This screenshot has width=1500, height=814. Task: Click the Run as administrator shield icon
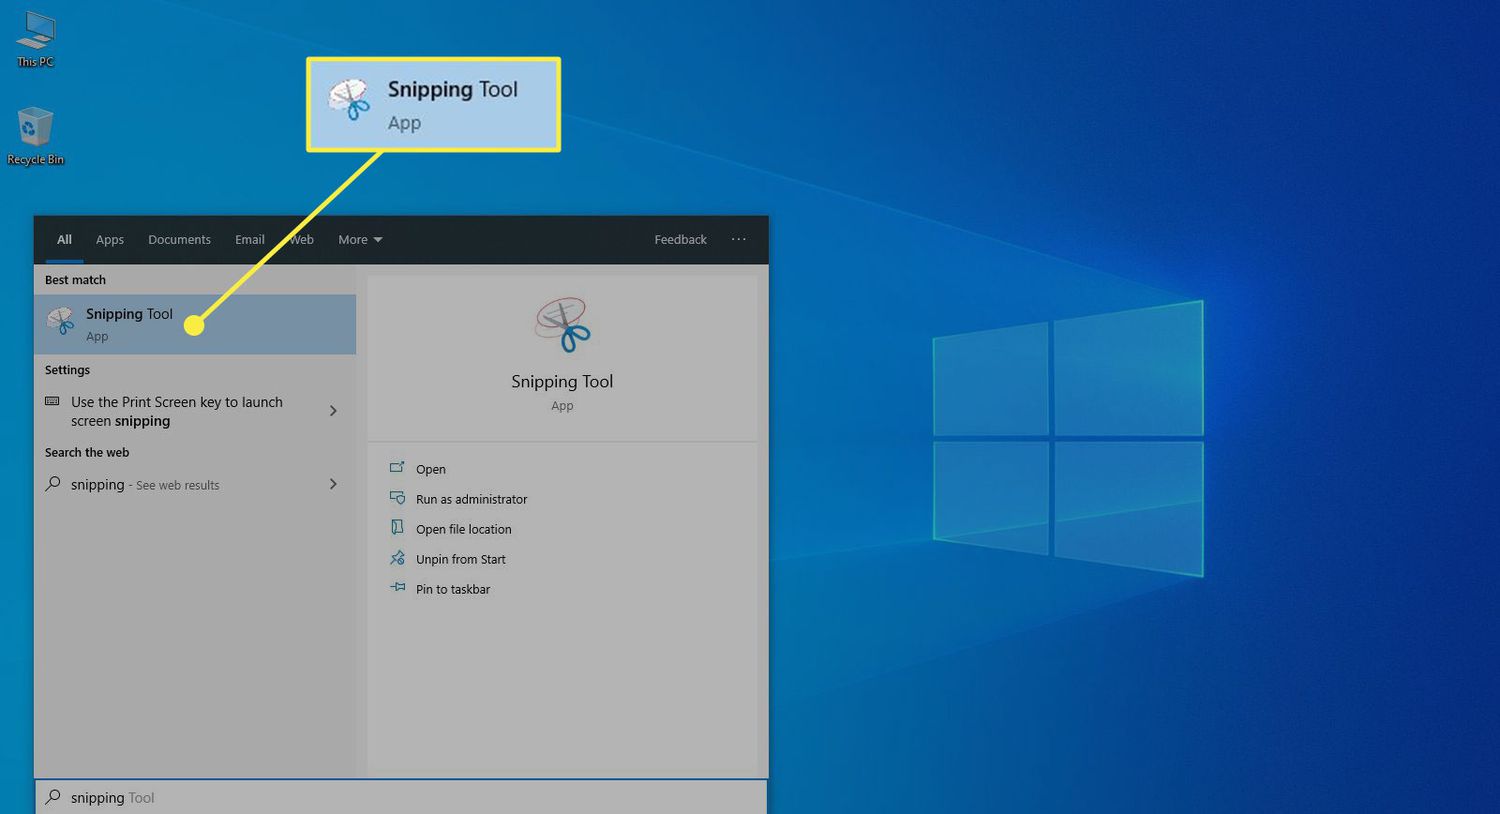[x=397, y=498]
